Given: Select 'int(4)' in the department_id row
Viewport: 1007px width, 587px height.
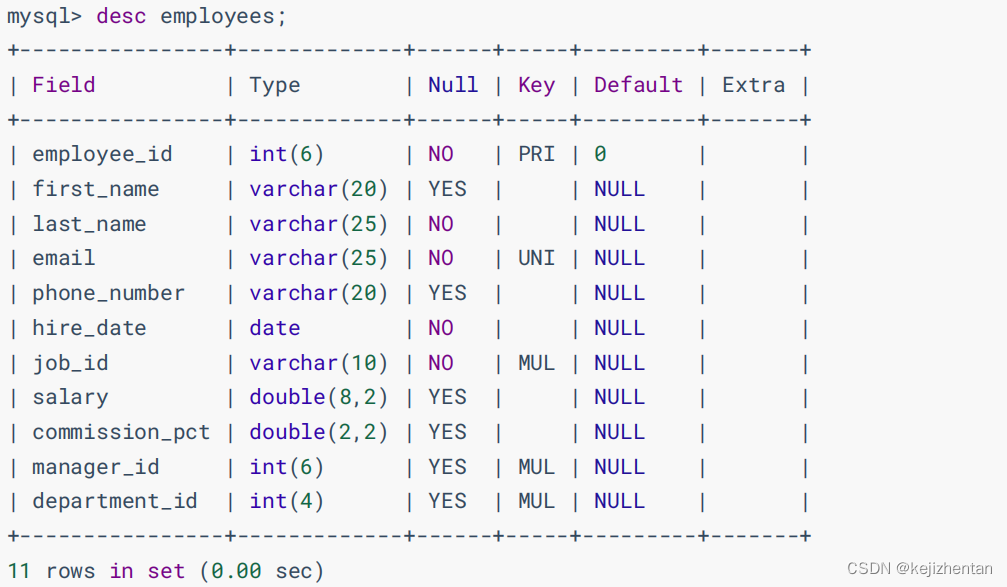Looking at the screenshot, I should 286,502.
